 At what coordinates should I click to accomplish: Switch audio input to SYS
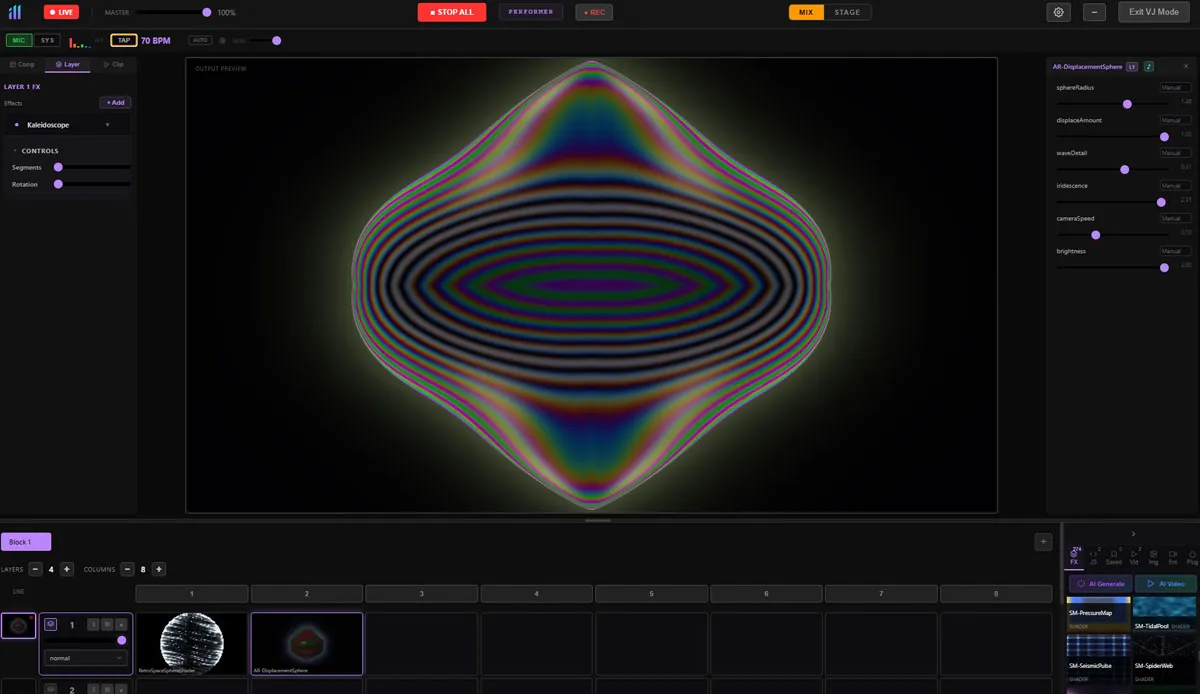click(46, 40)
